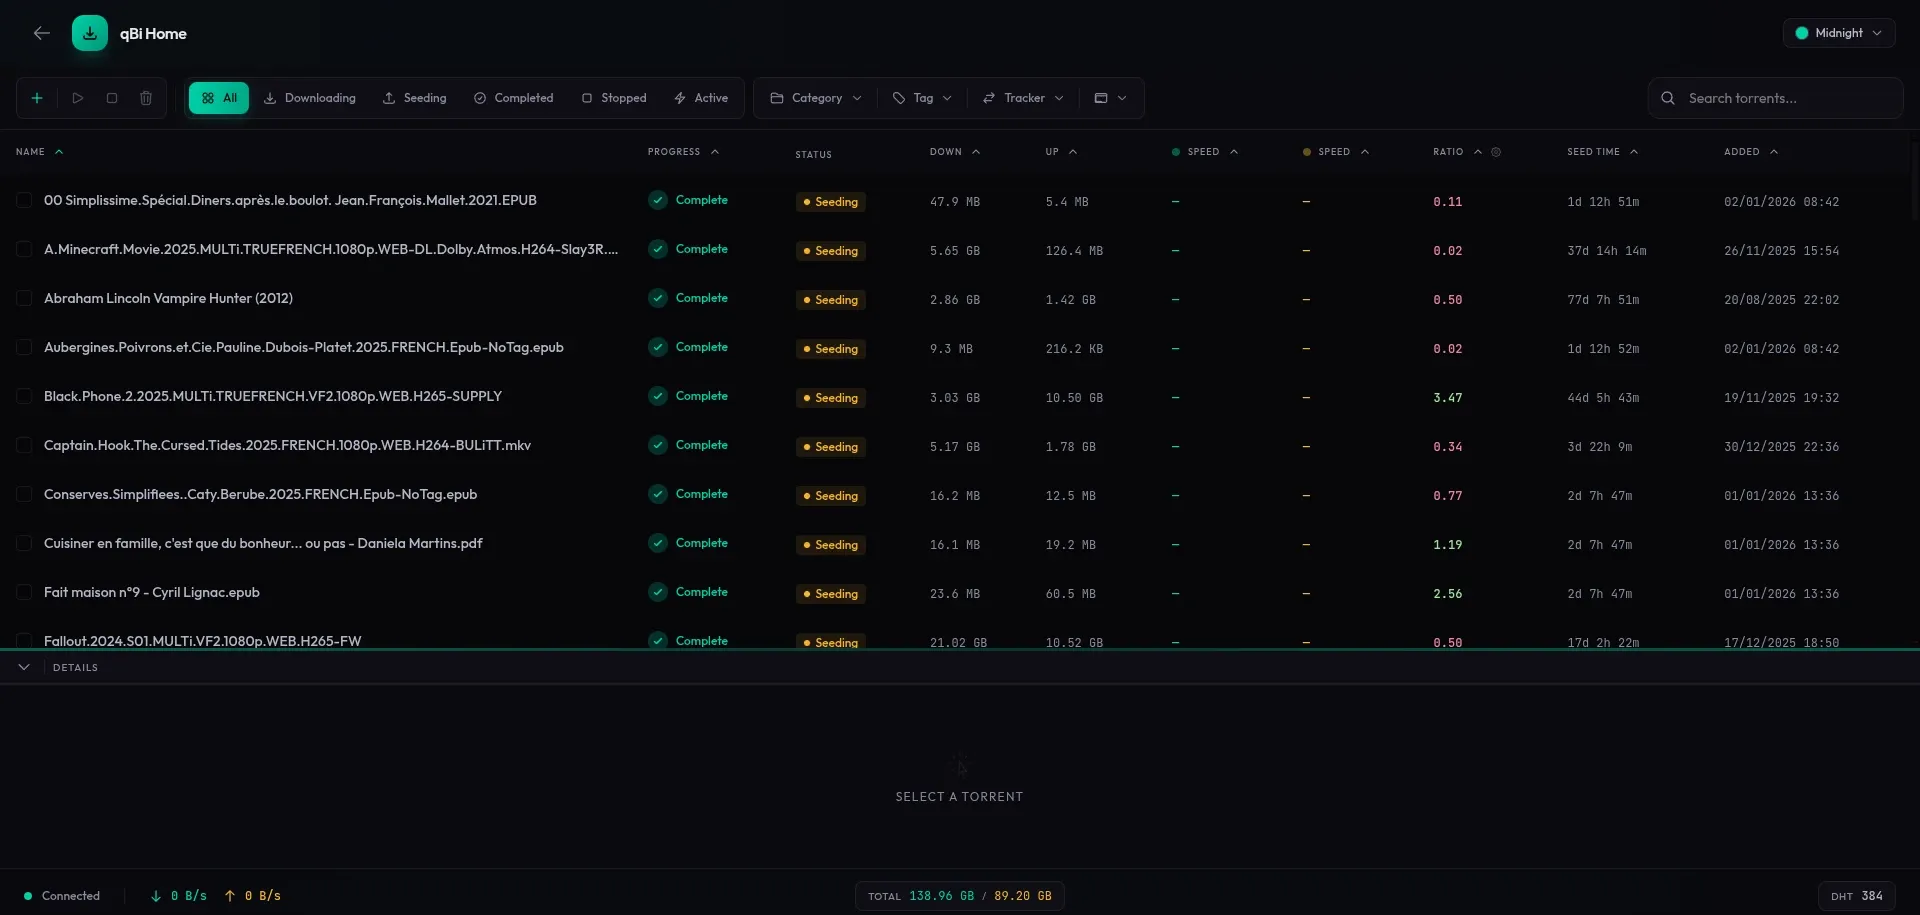Select the Black.Phone.2 torrent checkbox
The image size is (1920, 915).
coord(24,396)
